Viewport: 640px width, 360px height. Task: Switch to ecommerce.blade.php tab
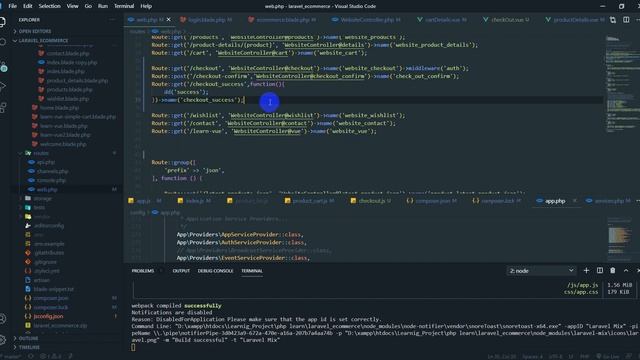pyautogui.click(x=282, y=20)
